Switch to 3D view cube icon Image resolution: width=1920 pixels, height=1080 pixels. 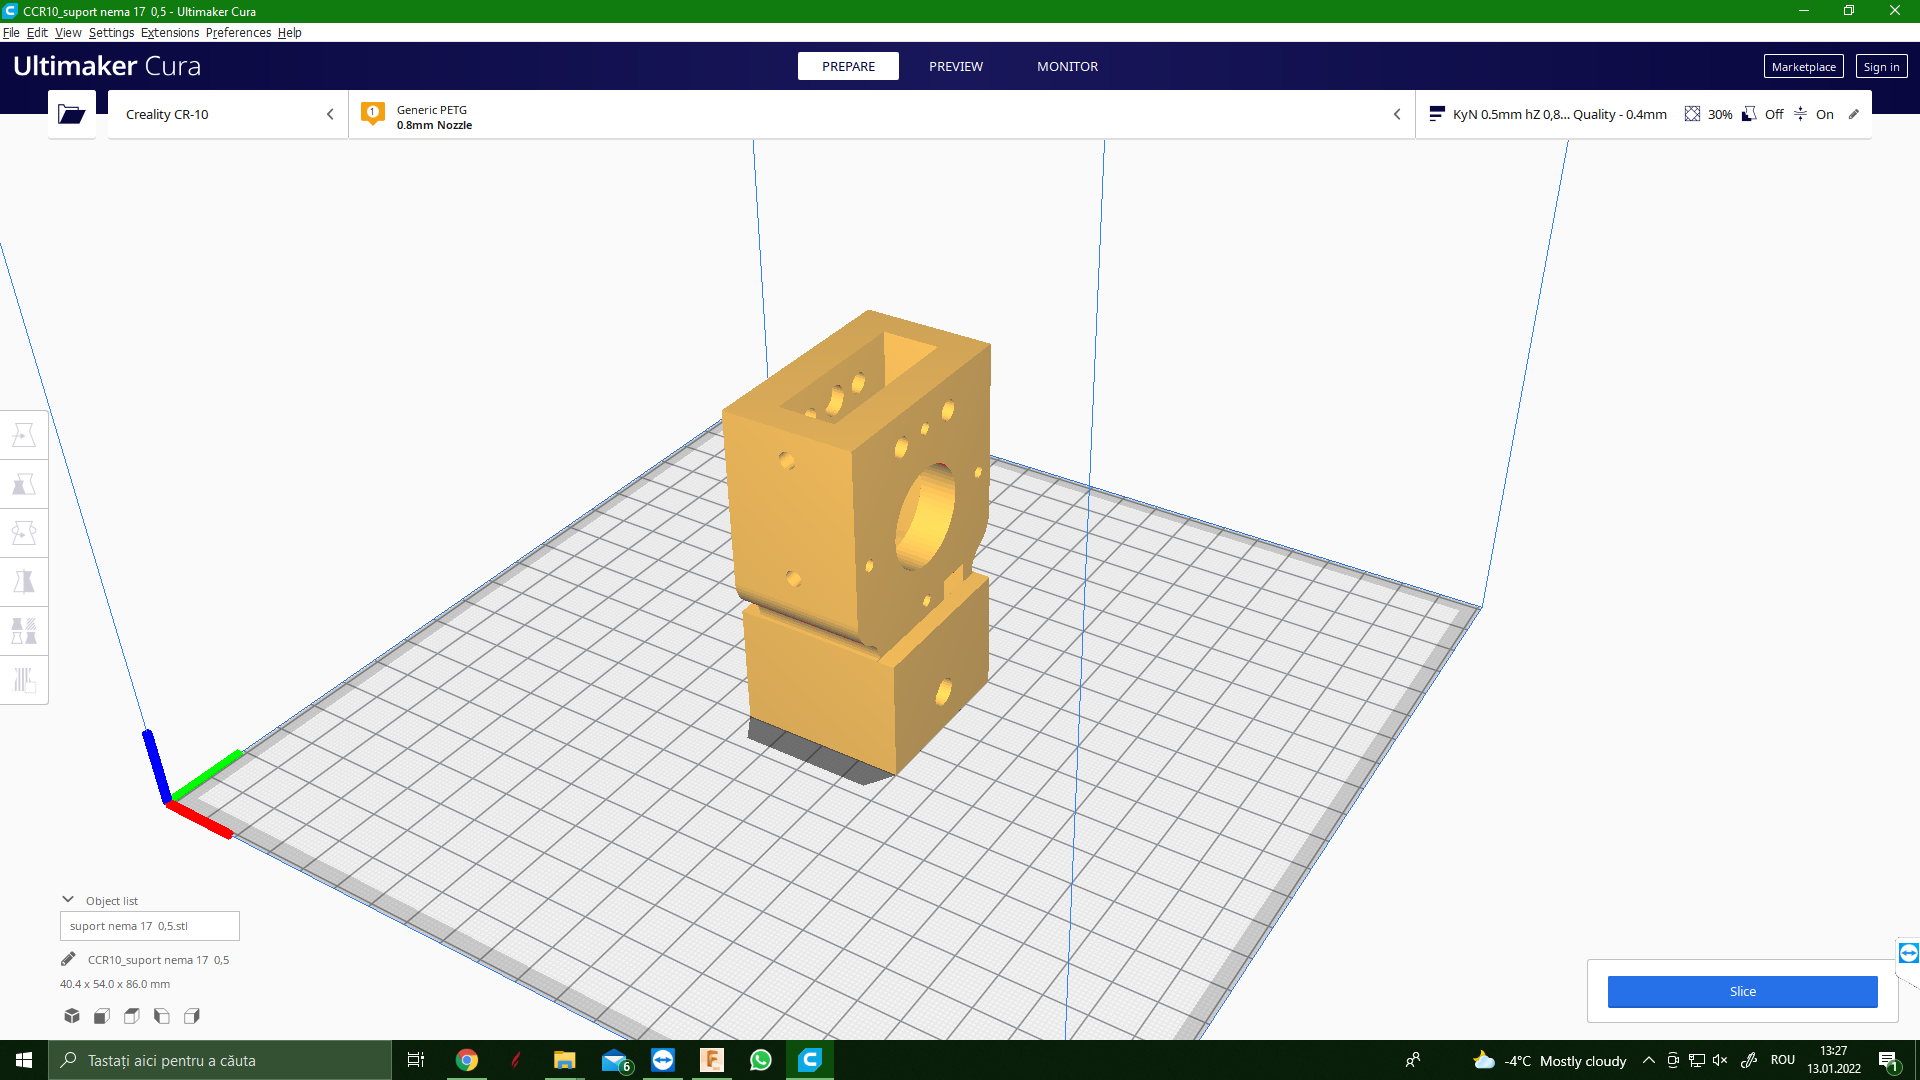coord(72,1016)
